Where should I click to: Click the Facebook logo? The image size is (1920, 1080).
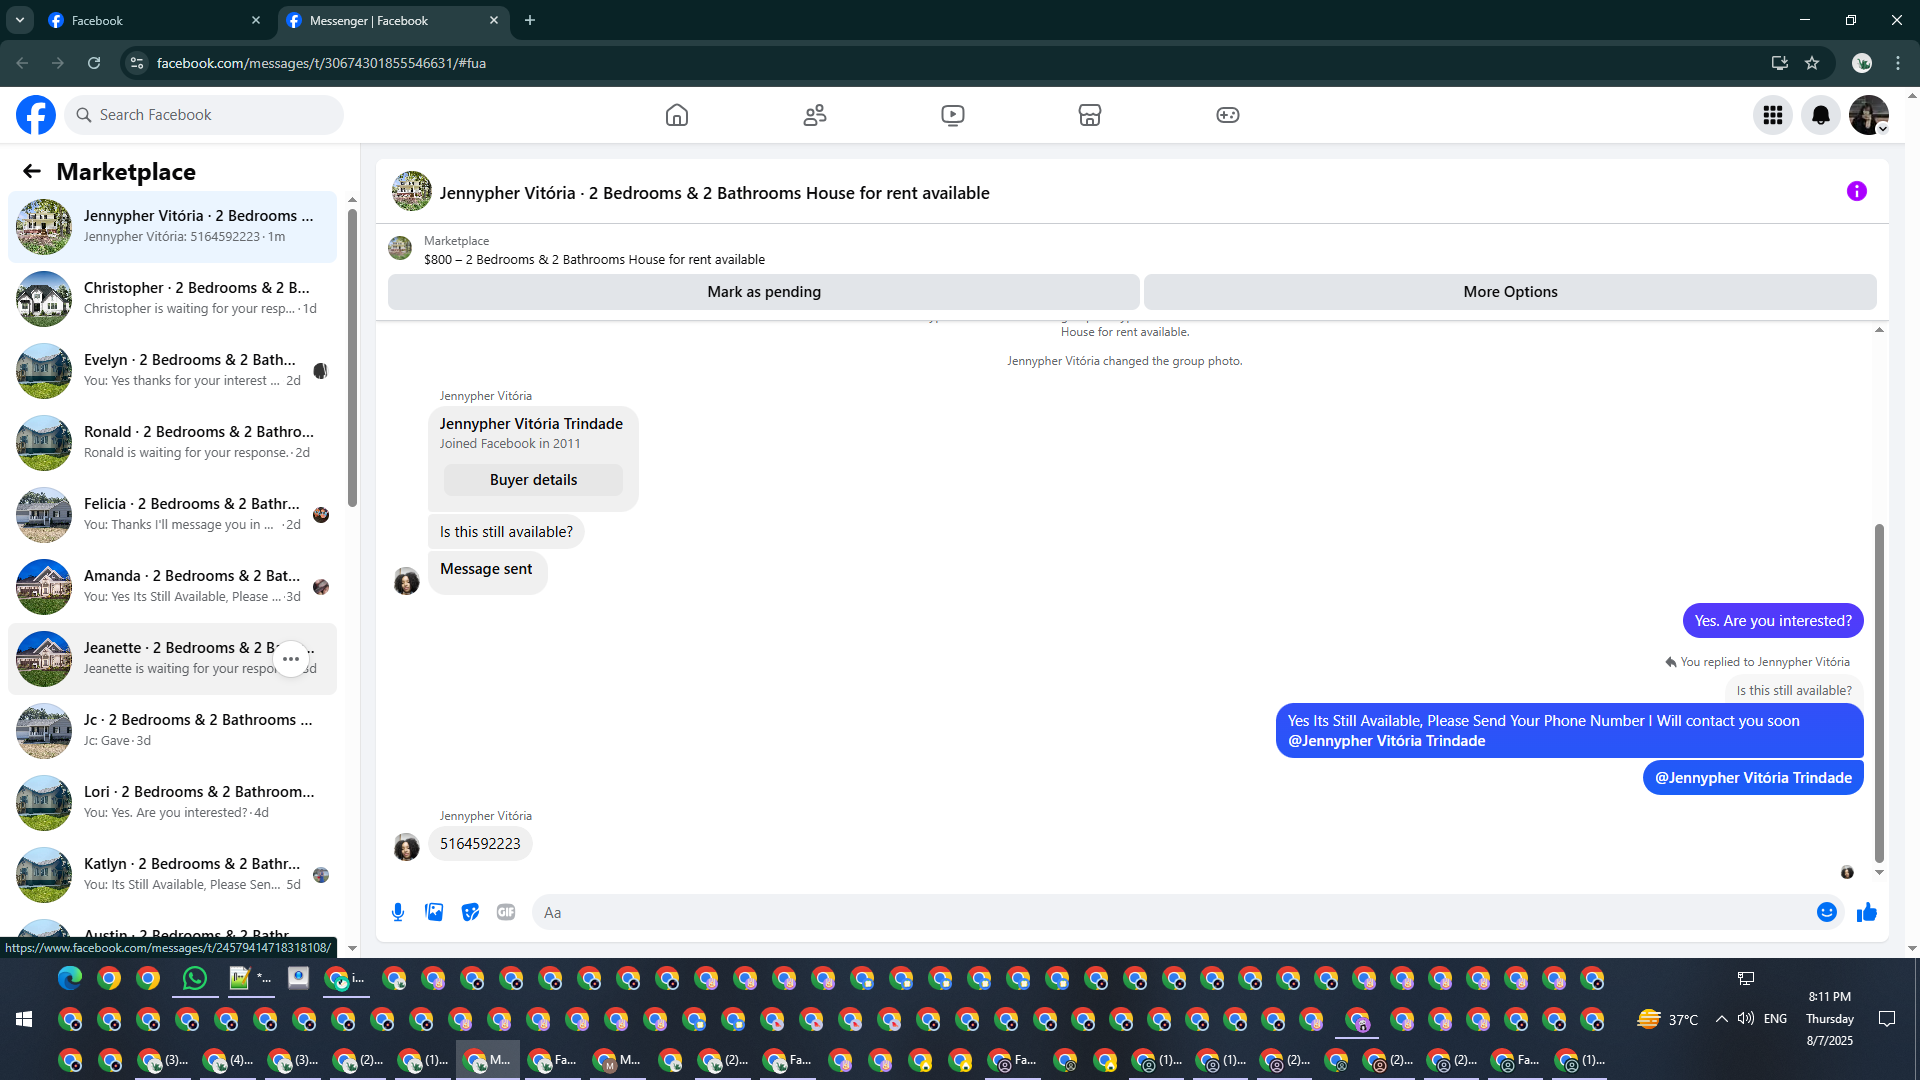36,115
